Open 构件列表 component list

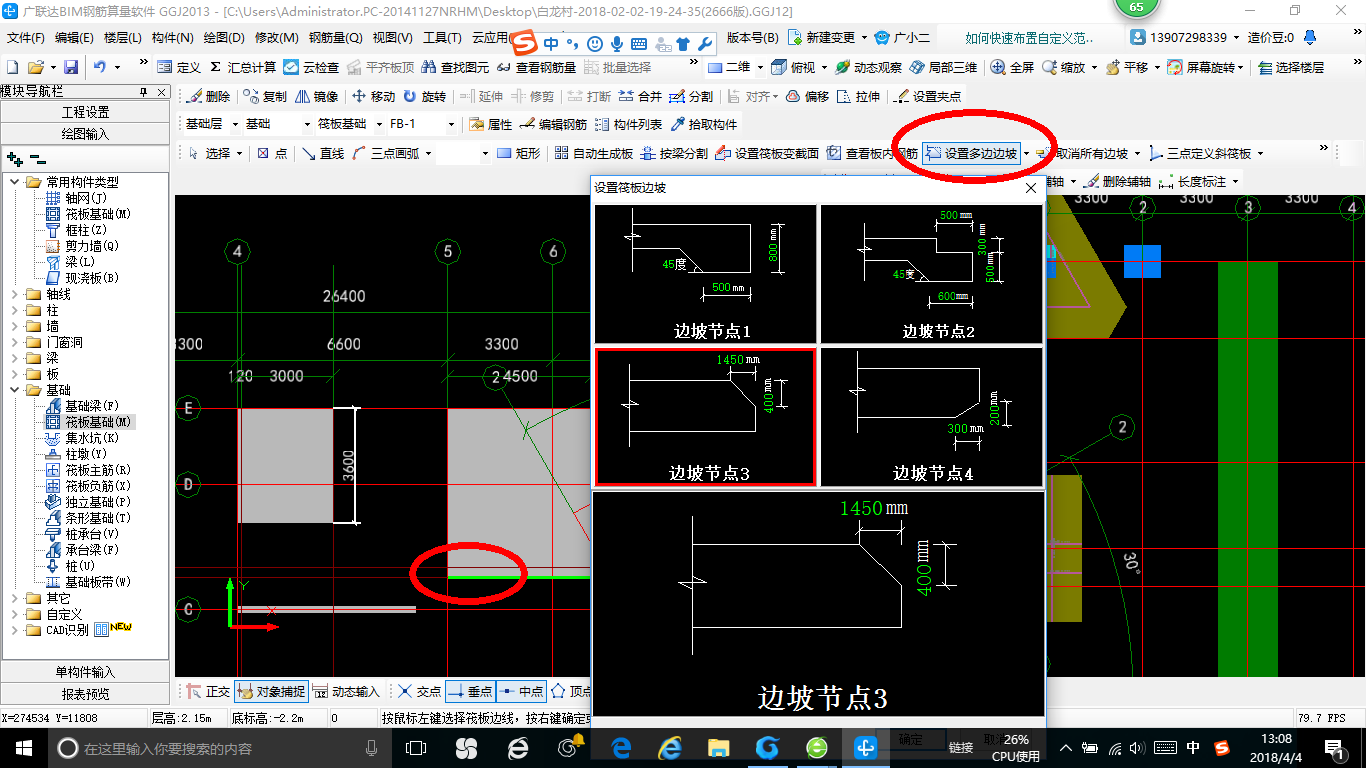pos(629,125)
